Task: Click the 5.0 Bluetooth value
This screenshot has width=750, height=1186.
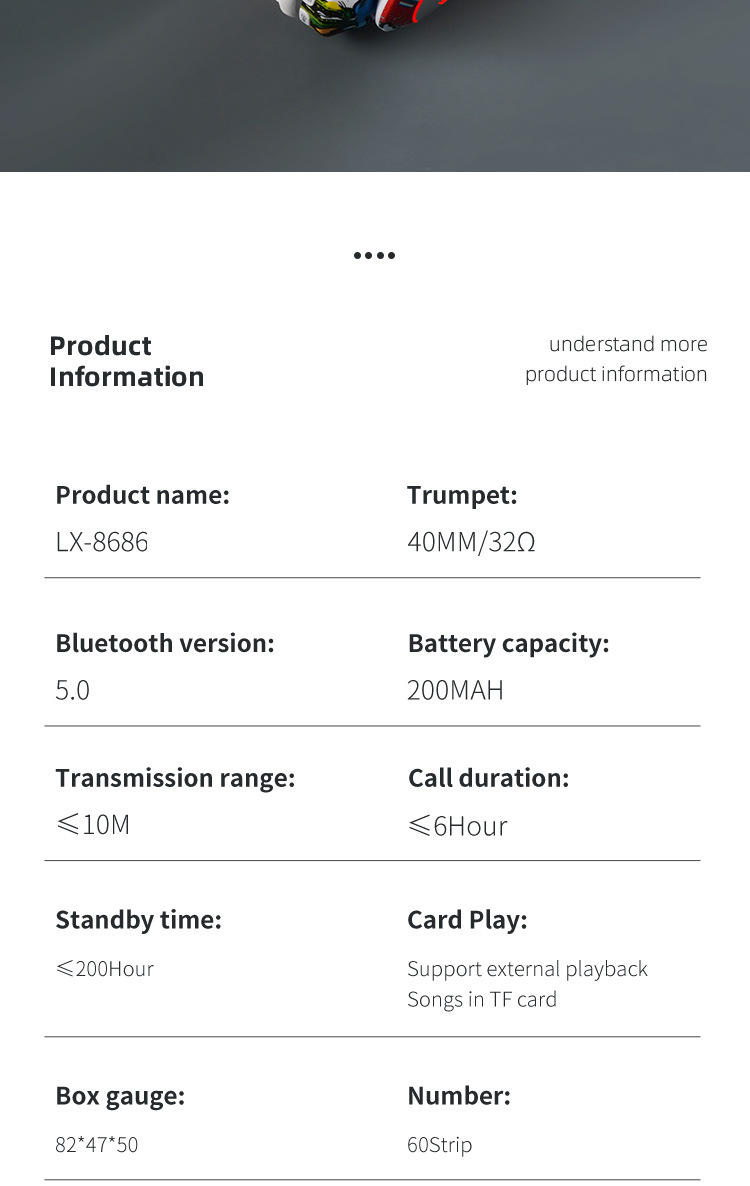Action: coord(73,690)
